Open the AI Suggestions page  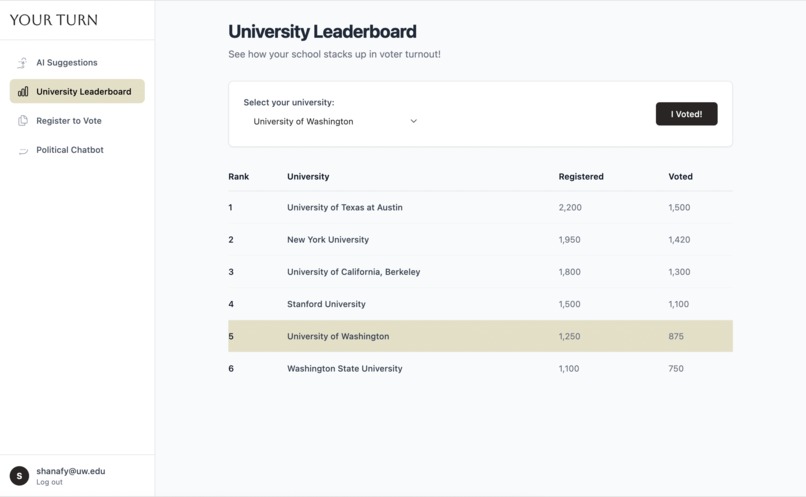(x=77, y=63)
